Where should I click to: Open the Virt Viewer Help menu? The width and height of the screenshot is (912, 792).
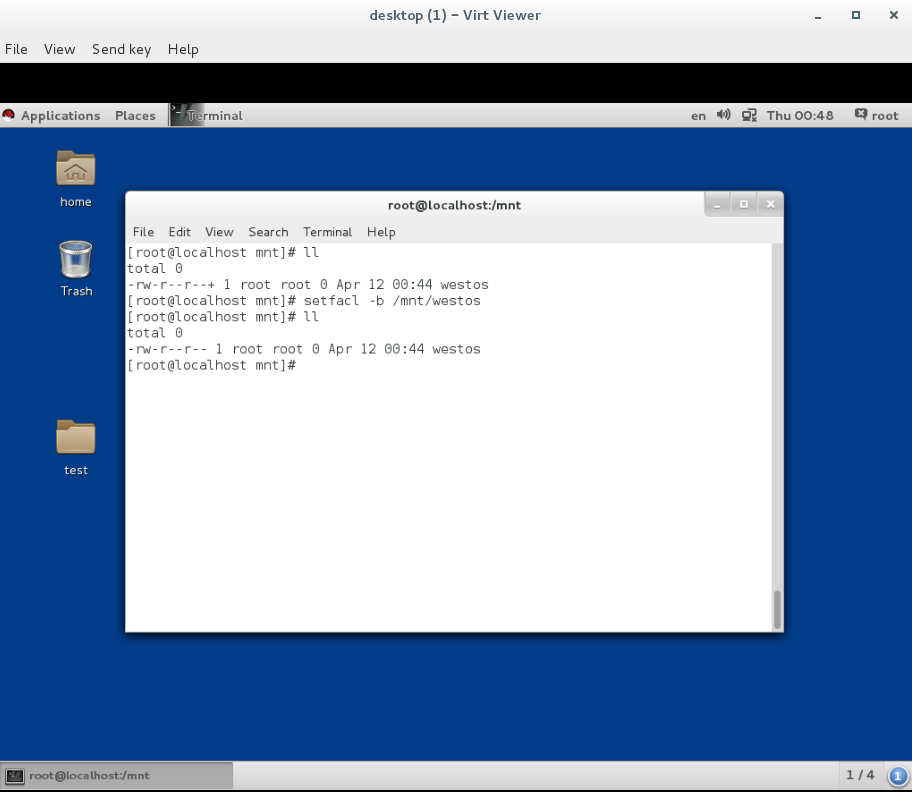click(x=183, y=49)
